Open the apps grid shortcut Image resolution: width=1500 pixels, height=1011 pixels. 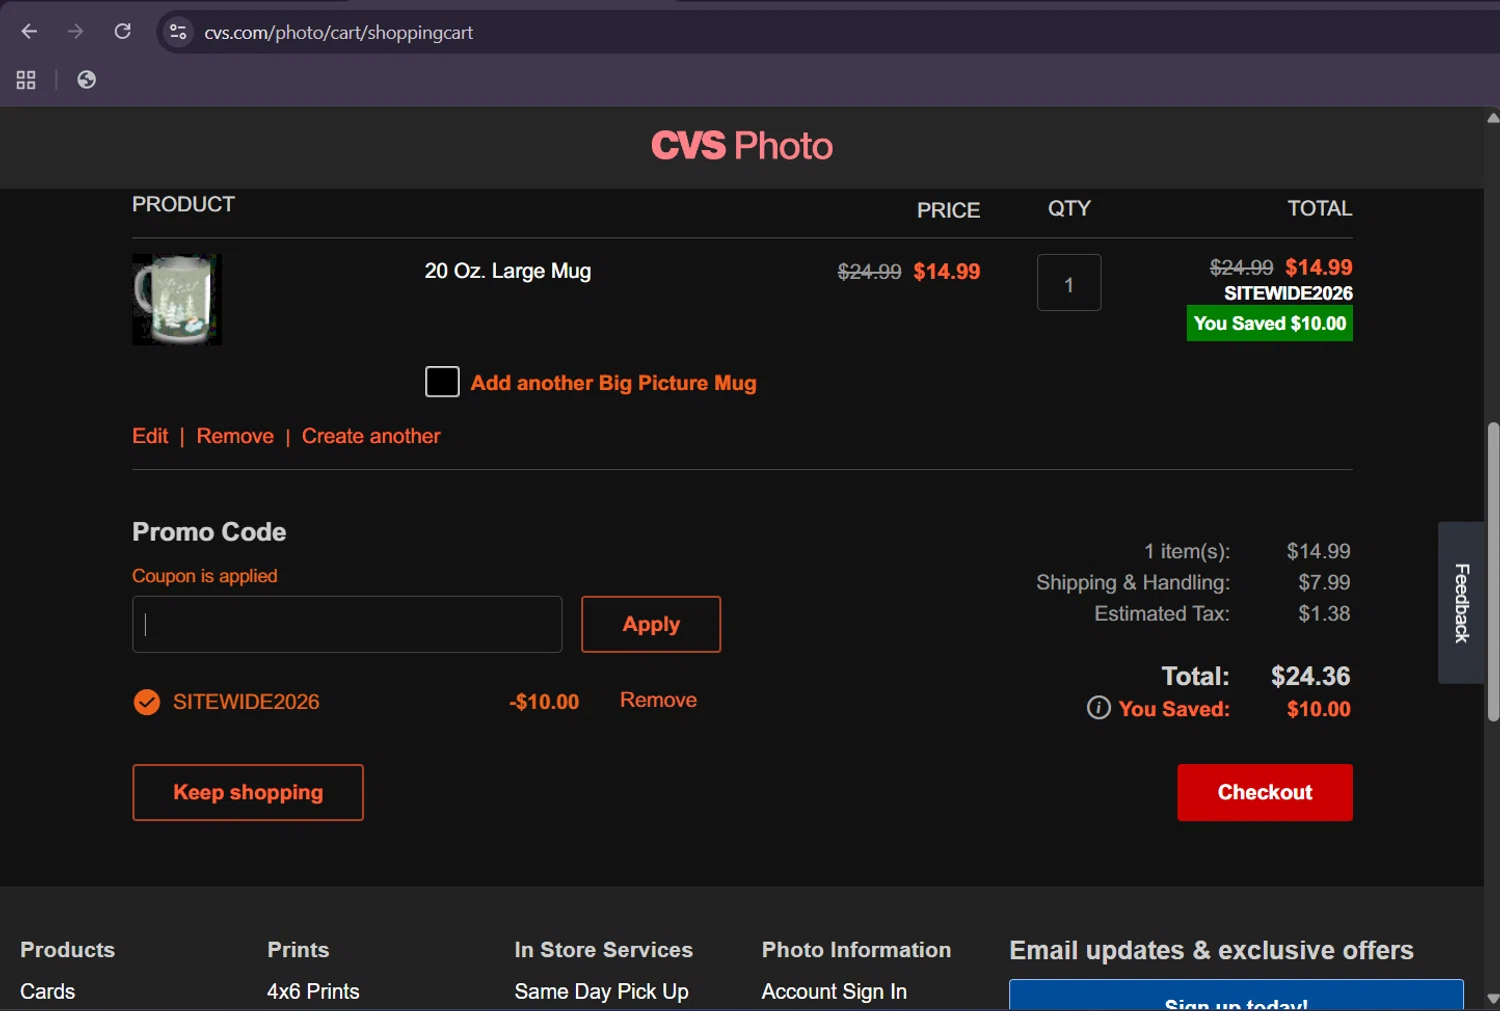[26, 80]
